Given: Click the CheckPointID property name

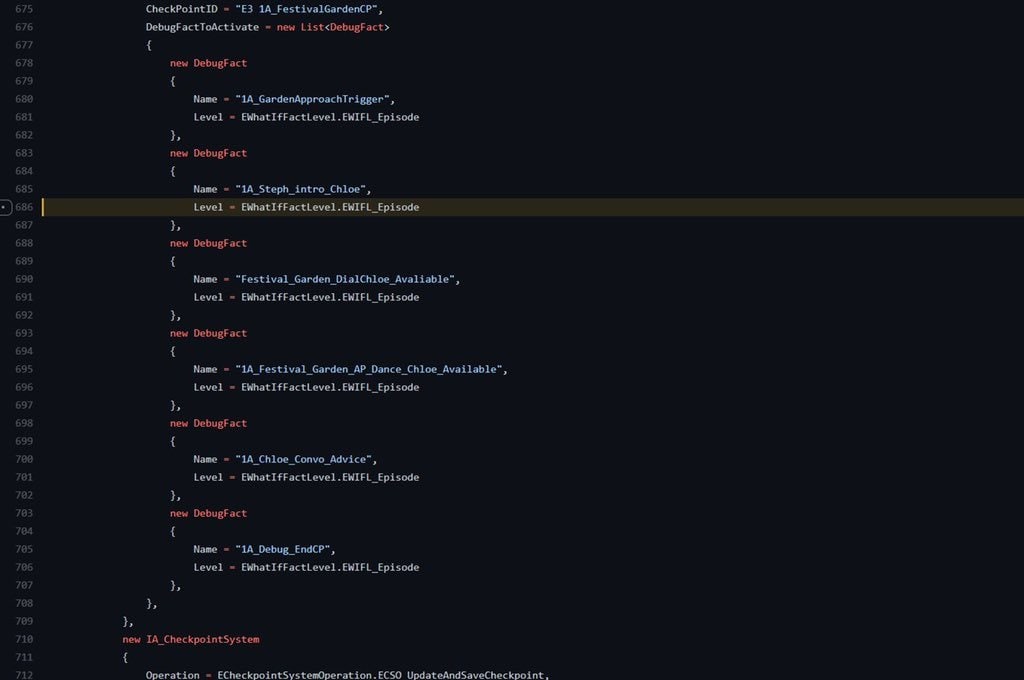Looking at the screenshot, I should coord(182,9).
